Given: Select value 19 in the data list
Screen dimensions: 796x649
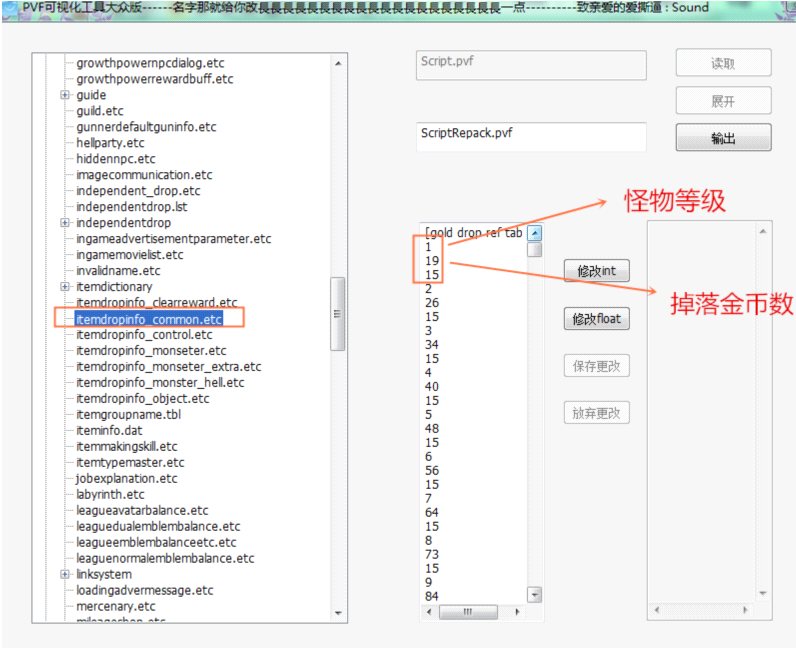Looking at the screenshot, I should point(432,261).
